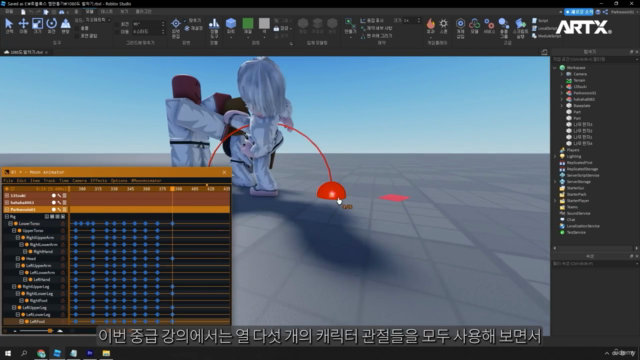Click the Lock padlock tool icon
Image resolution: width=640 pixels, height=360 pixels.
click(276, 28)
